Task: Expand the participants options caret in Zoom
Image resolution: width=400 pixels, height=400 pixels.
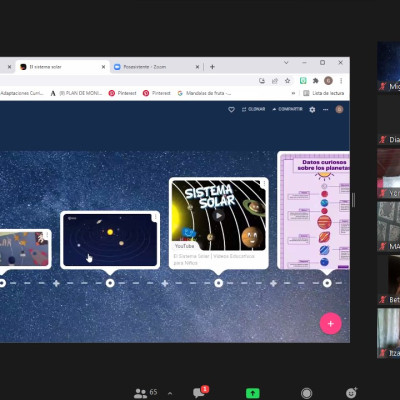Action: [170, 393]
